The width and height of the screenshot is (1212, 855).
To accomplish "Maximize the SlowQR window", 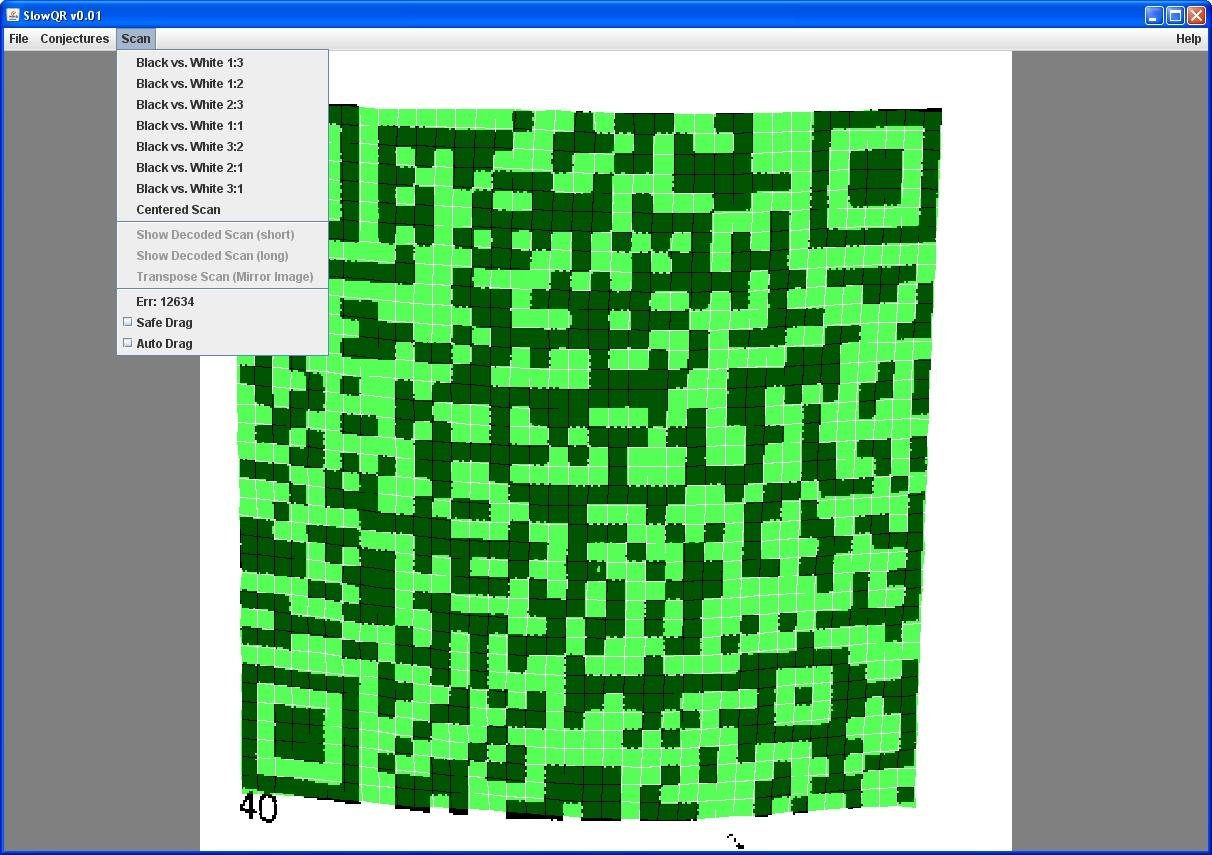I will click(x=1175, y=15).
